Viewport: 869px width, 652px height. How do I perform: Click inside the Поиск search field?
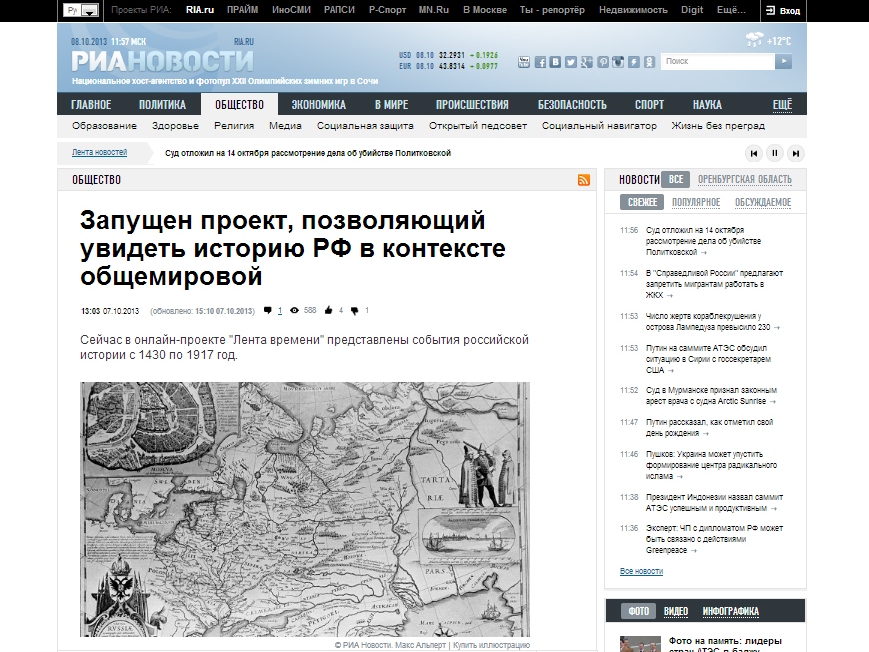(718, 62)
